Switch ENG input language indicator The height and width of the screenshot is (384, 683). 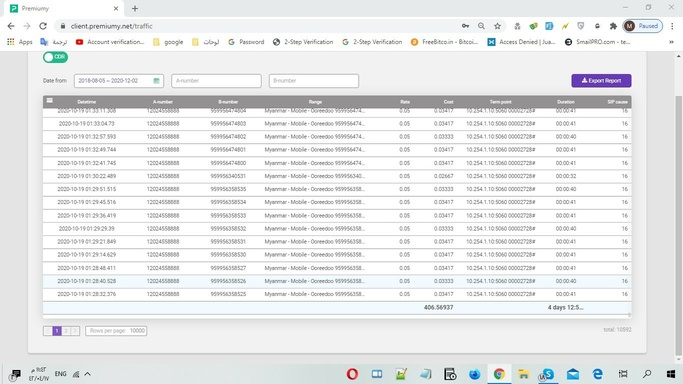[x=61, y=374]
